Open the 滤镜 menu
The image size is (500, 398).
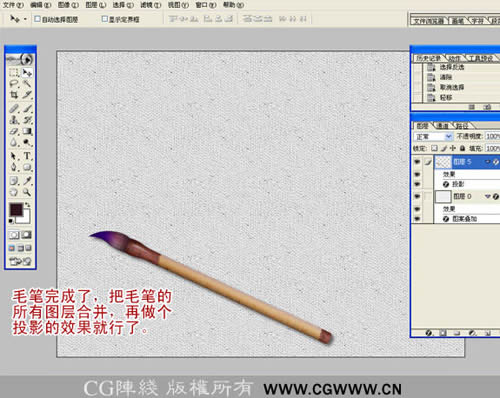151,5
